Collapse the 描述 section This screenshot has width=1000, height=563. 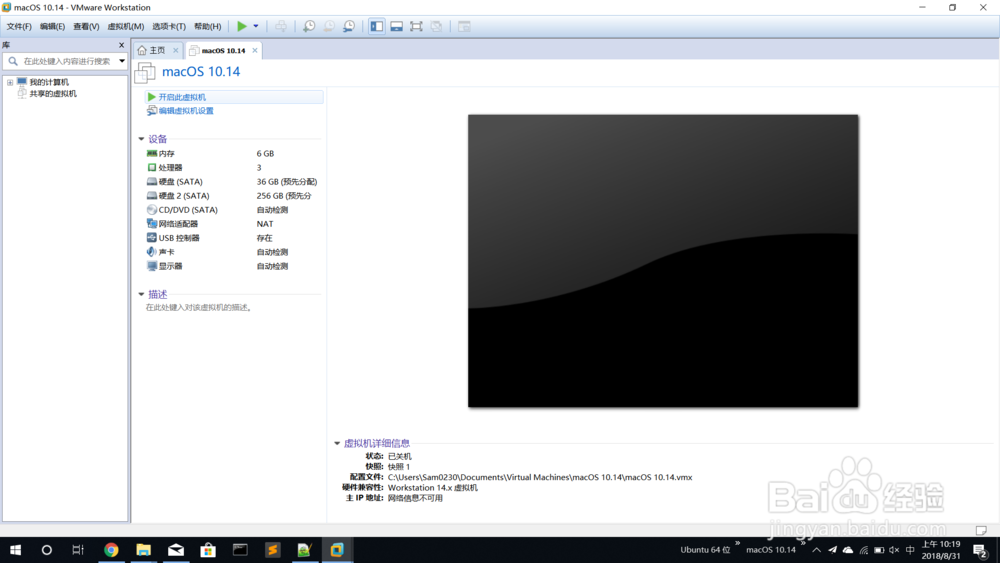coord(142,295)
